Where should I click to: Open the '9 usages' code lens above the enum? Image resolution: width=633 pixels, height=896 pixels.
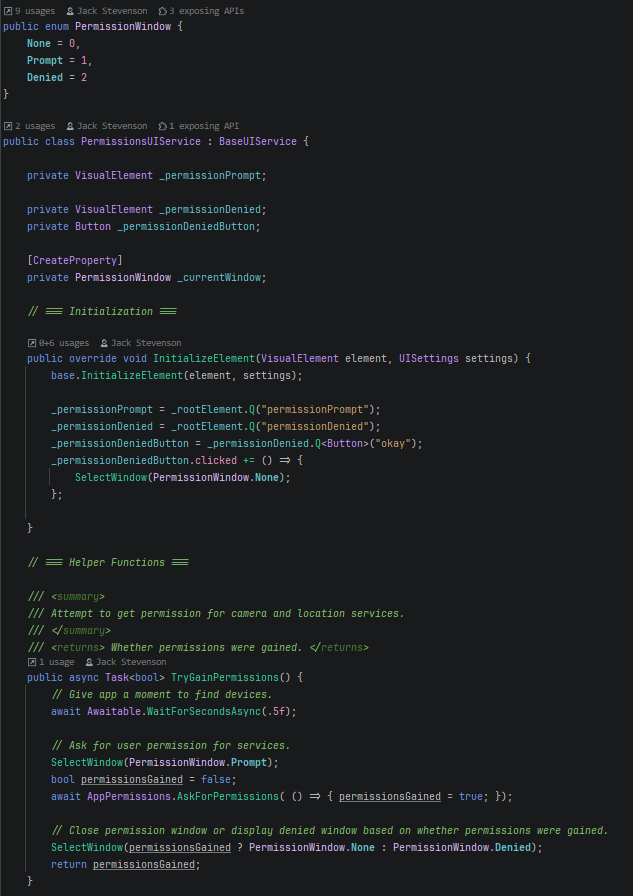coord(30,11)
